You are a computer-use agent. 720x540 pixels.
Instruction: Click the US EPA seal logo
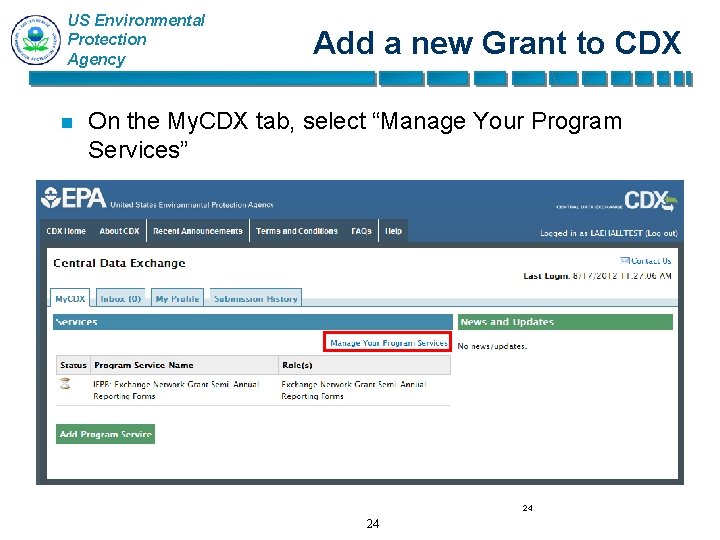pyautogui.click(x=36, y=39)
